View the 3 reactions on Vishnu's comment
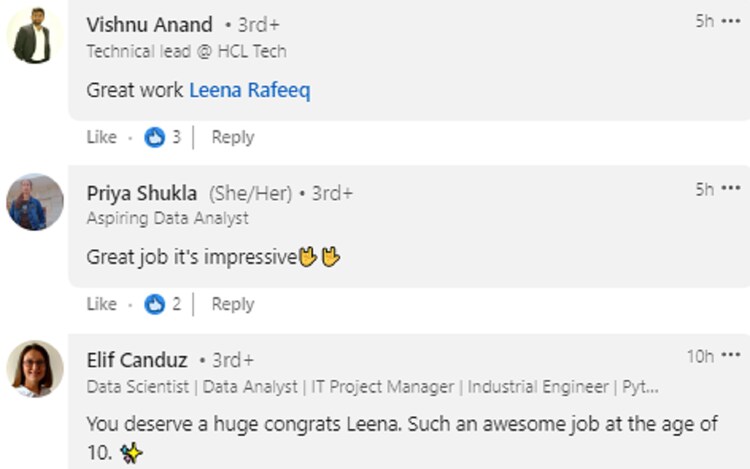 [176, 137]
